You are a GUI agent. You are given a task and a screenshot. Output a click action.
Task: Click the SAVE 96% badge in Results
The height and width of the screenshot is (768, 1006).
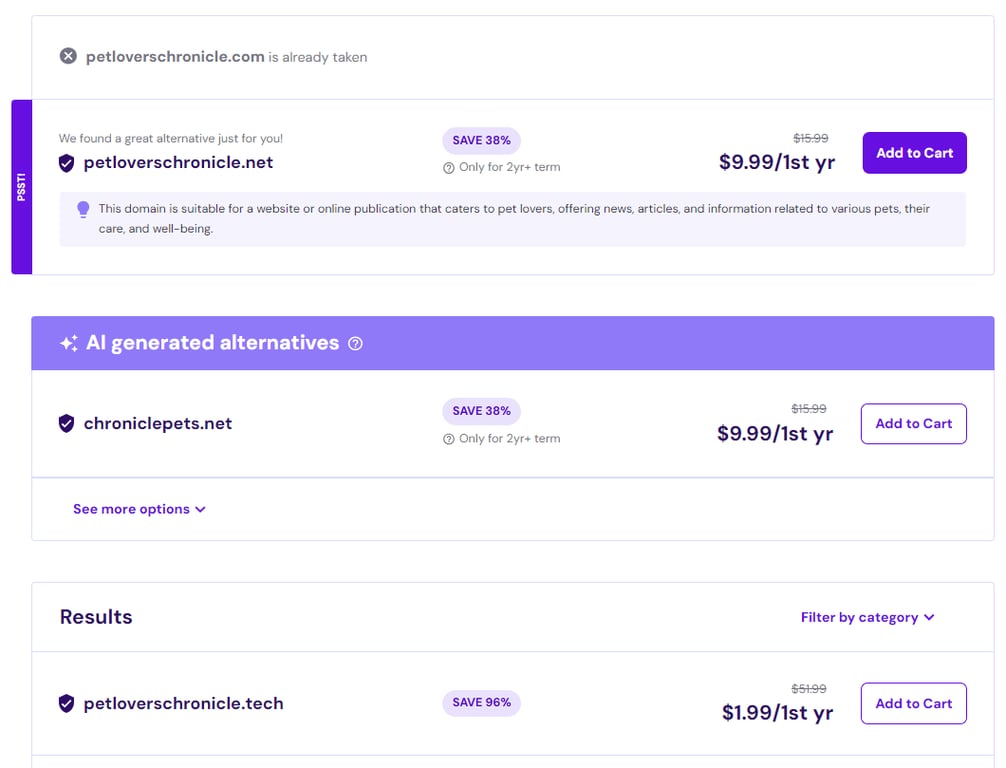(481, 703)
